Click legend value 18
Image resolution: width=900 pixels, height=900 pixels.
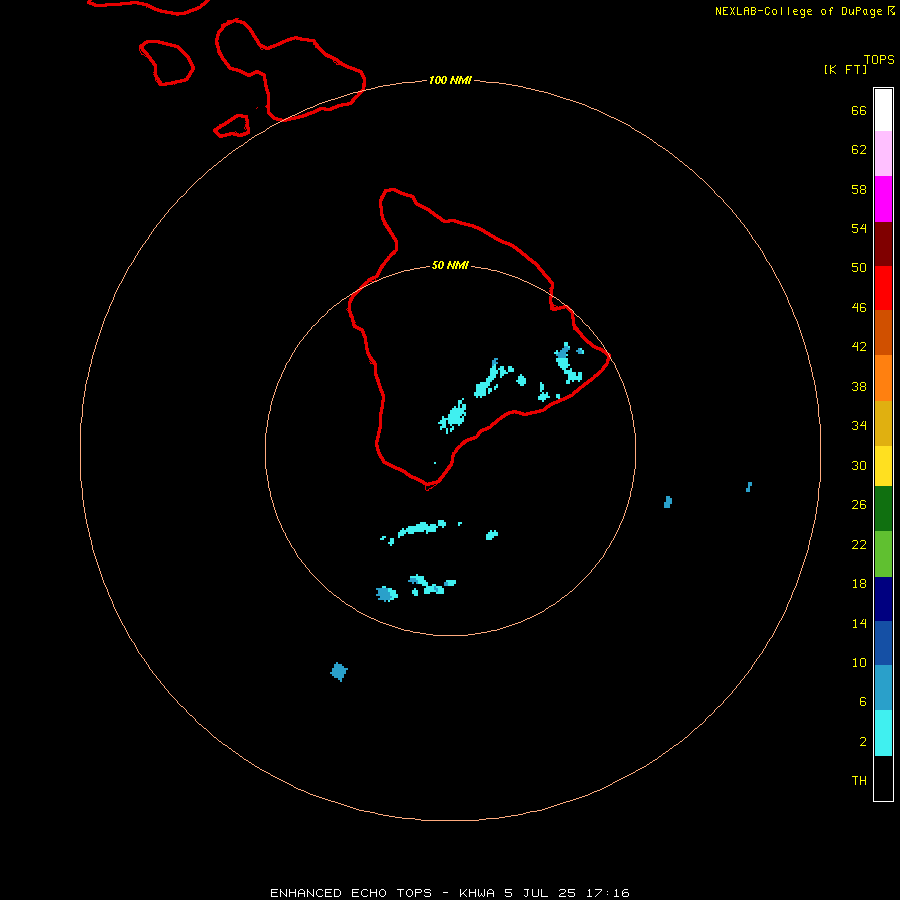[859, 584]
